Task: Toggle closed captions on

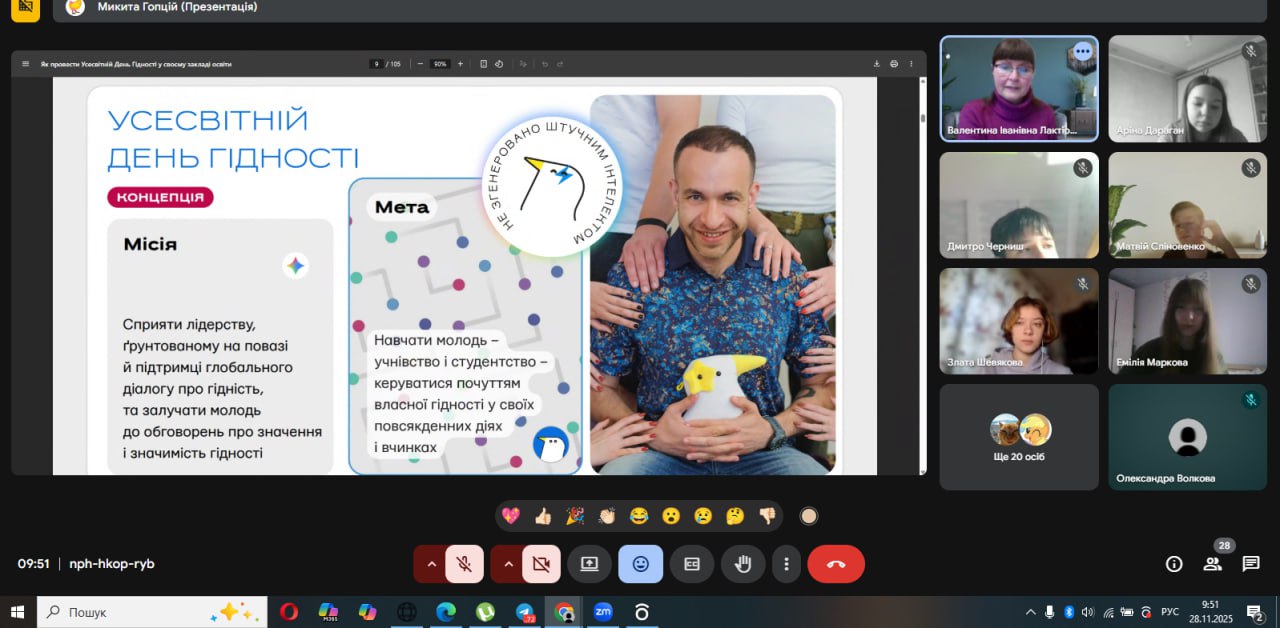Action: [691, 564]
